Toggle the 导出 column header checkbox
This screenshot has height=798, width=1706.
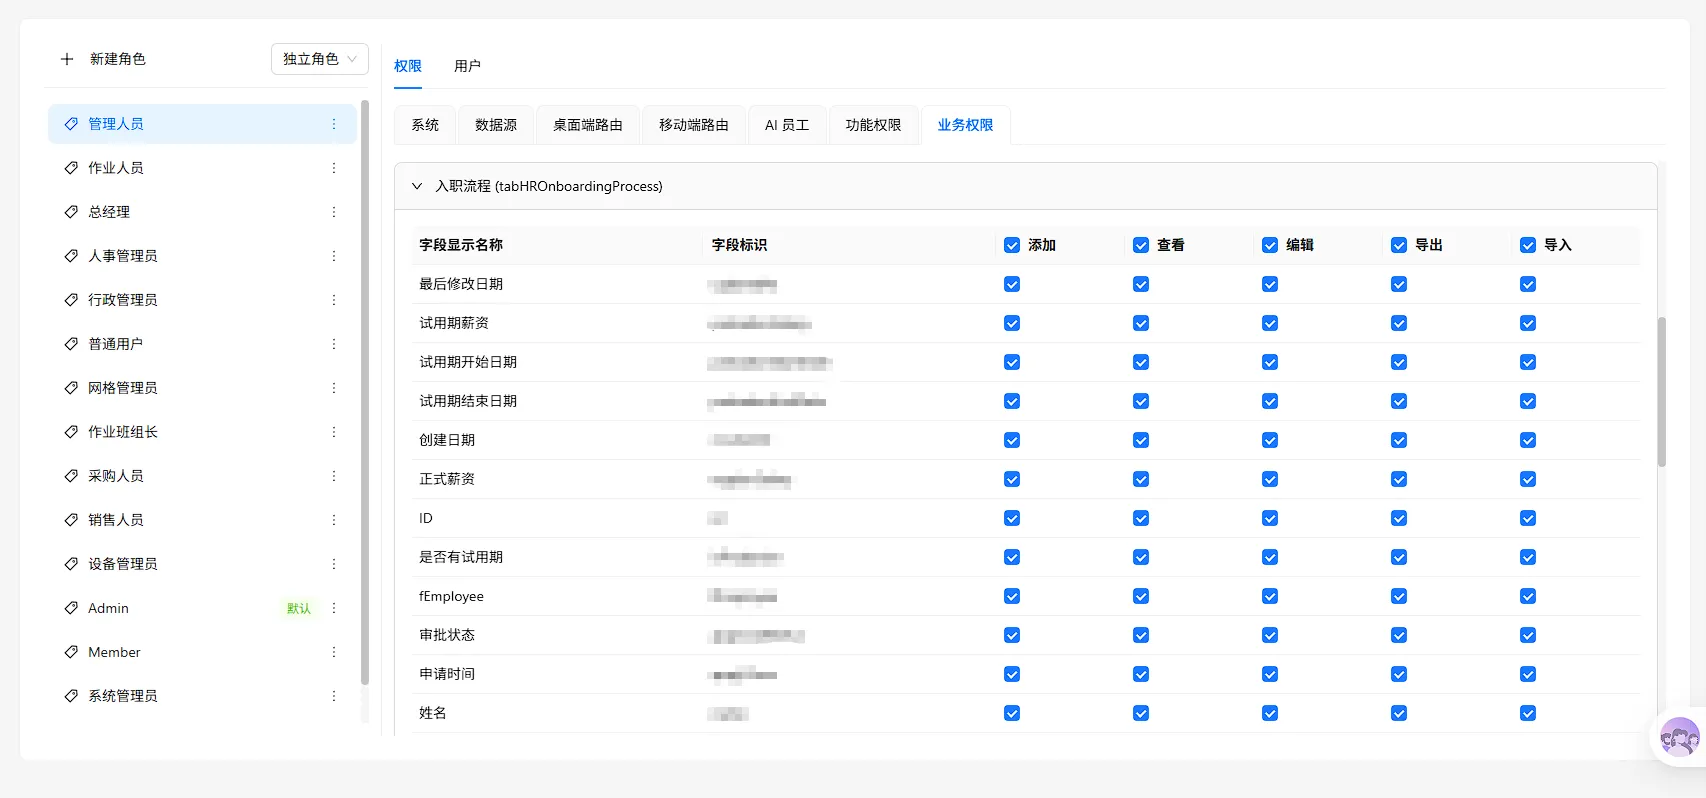(x=1399, y=245)
